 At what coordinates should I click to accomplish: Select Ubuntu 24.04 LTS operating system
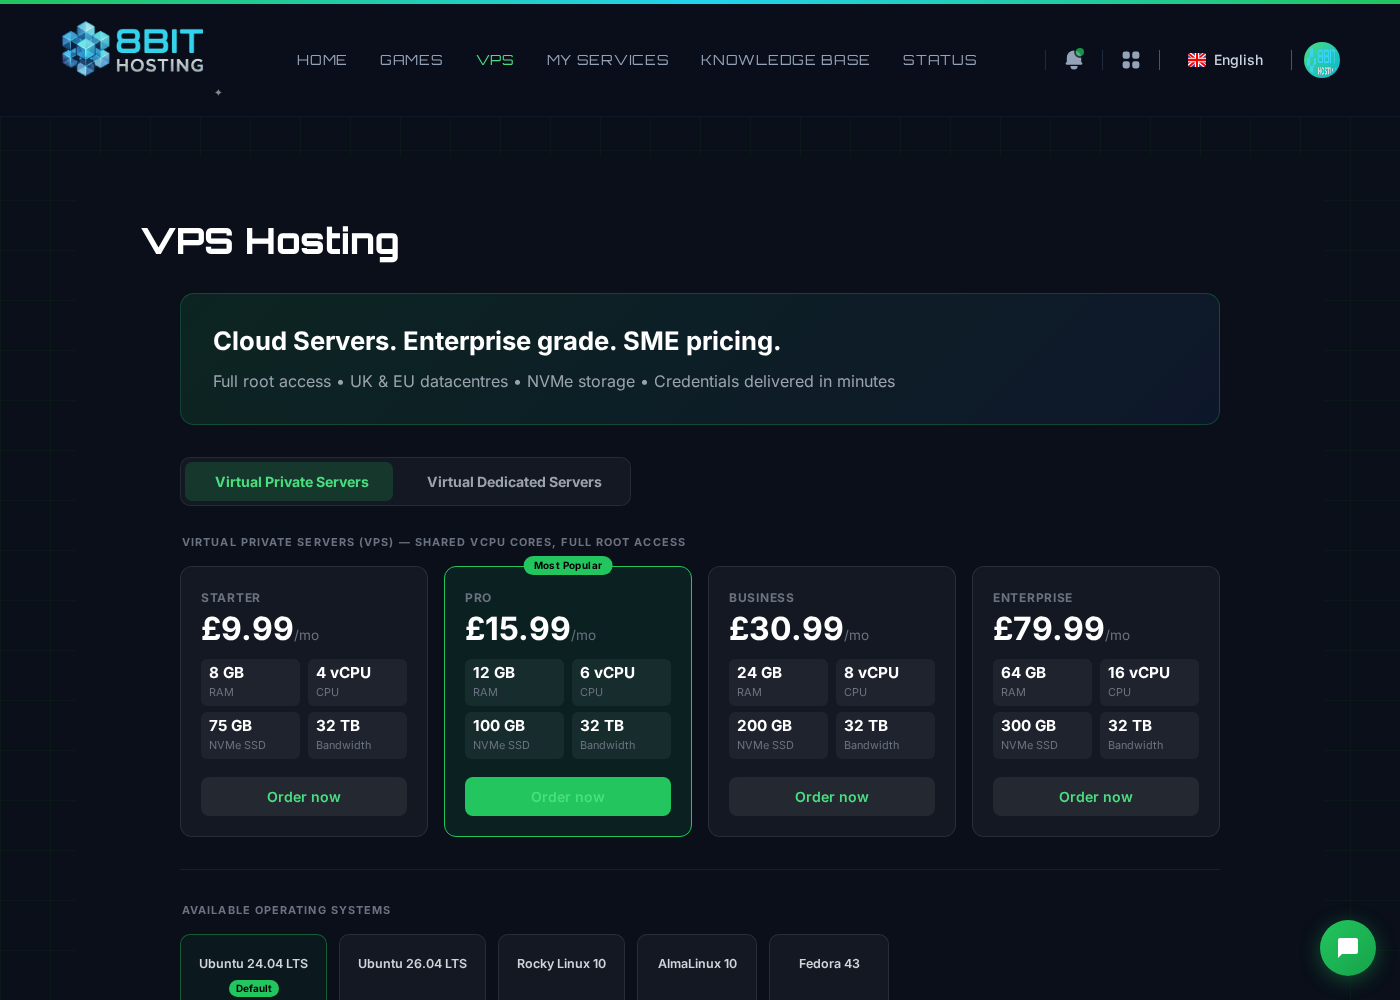pyautogui.click(x=253, y=968)
